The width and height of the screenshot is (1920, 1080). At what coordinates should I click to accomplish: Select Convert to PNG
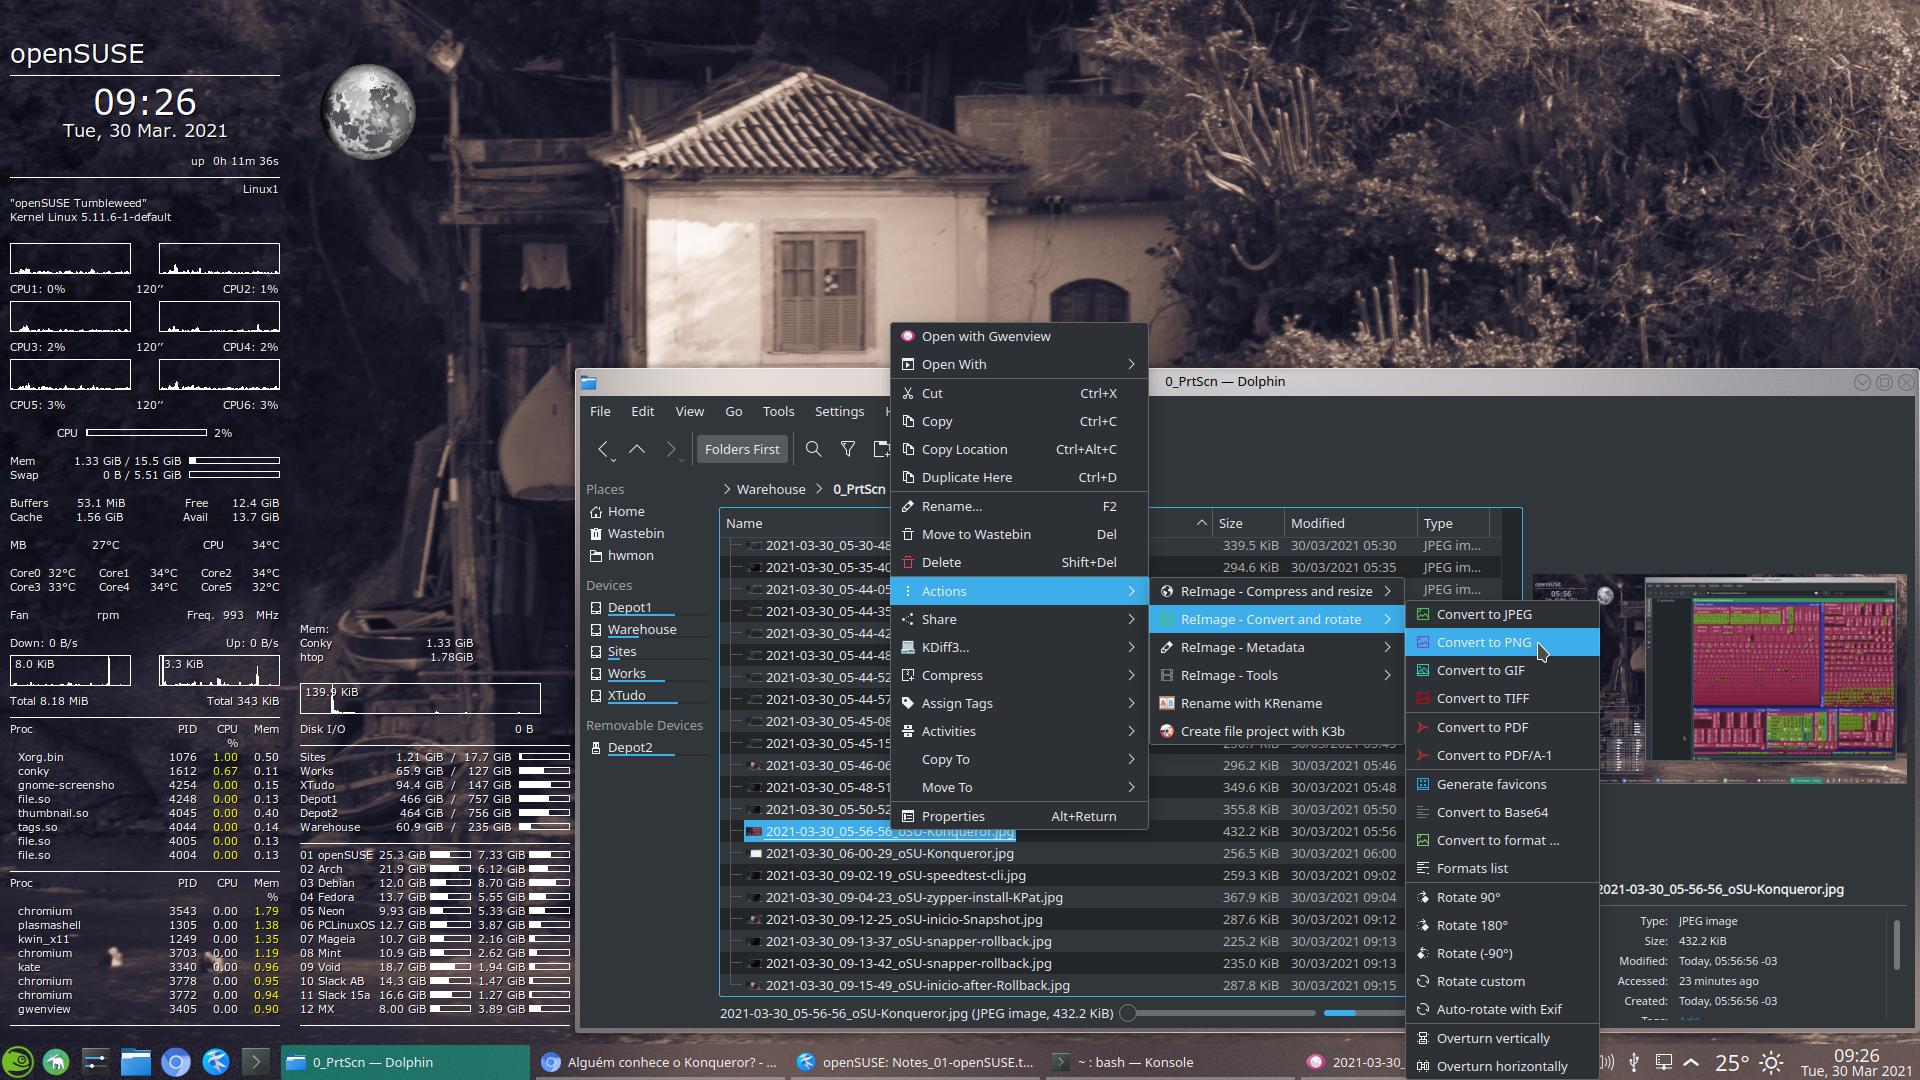1502,642
